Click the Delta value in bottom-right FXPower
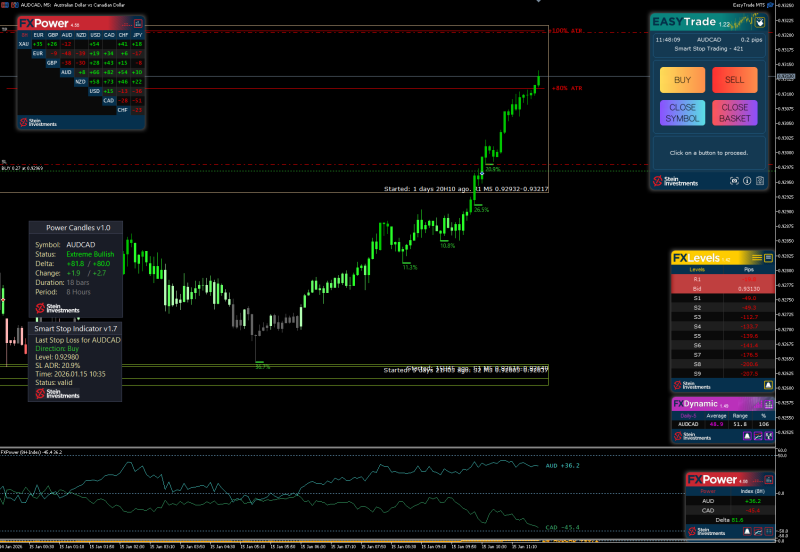 coord(737,520)
